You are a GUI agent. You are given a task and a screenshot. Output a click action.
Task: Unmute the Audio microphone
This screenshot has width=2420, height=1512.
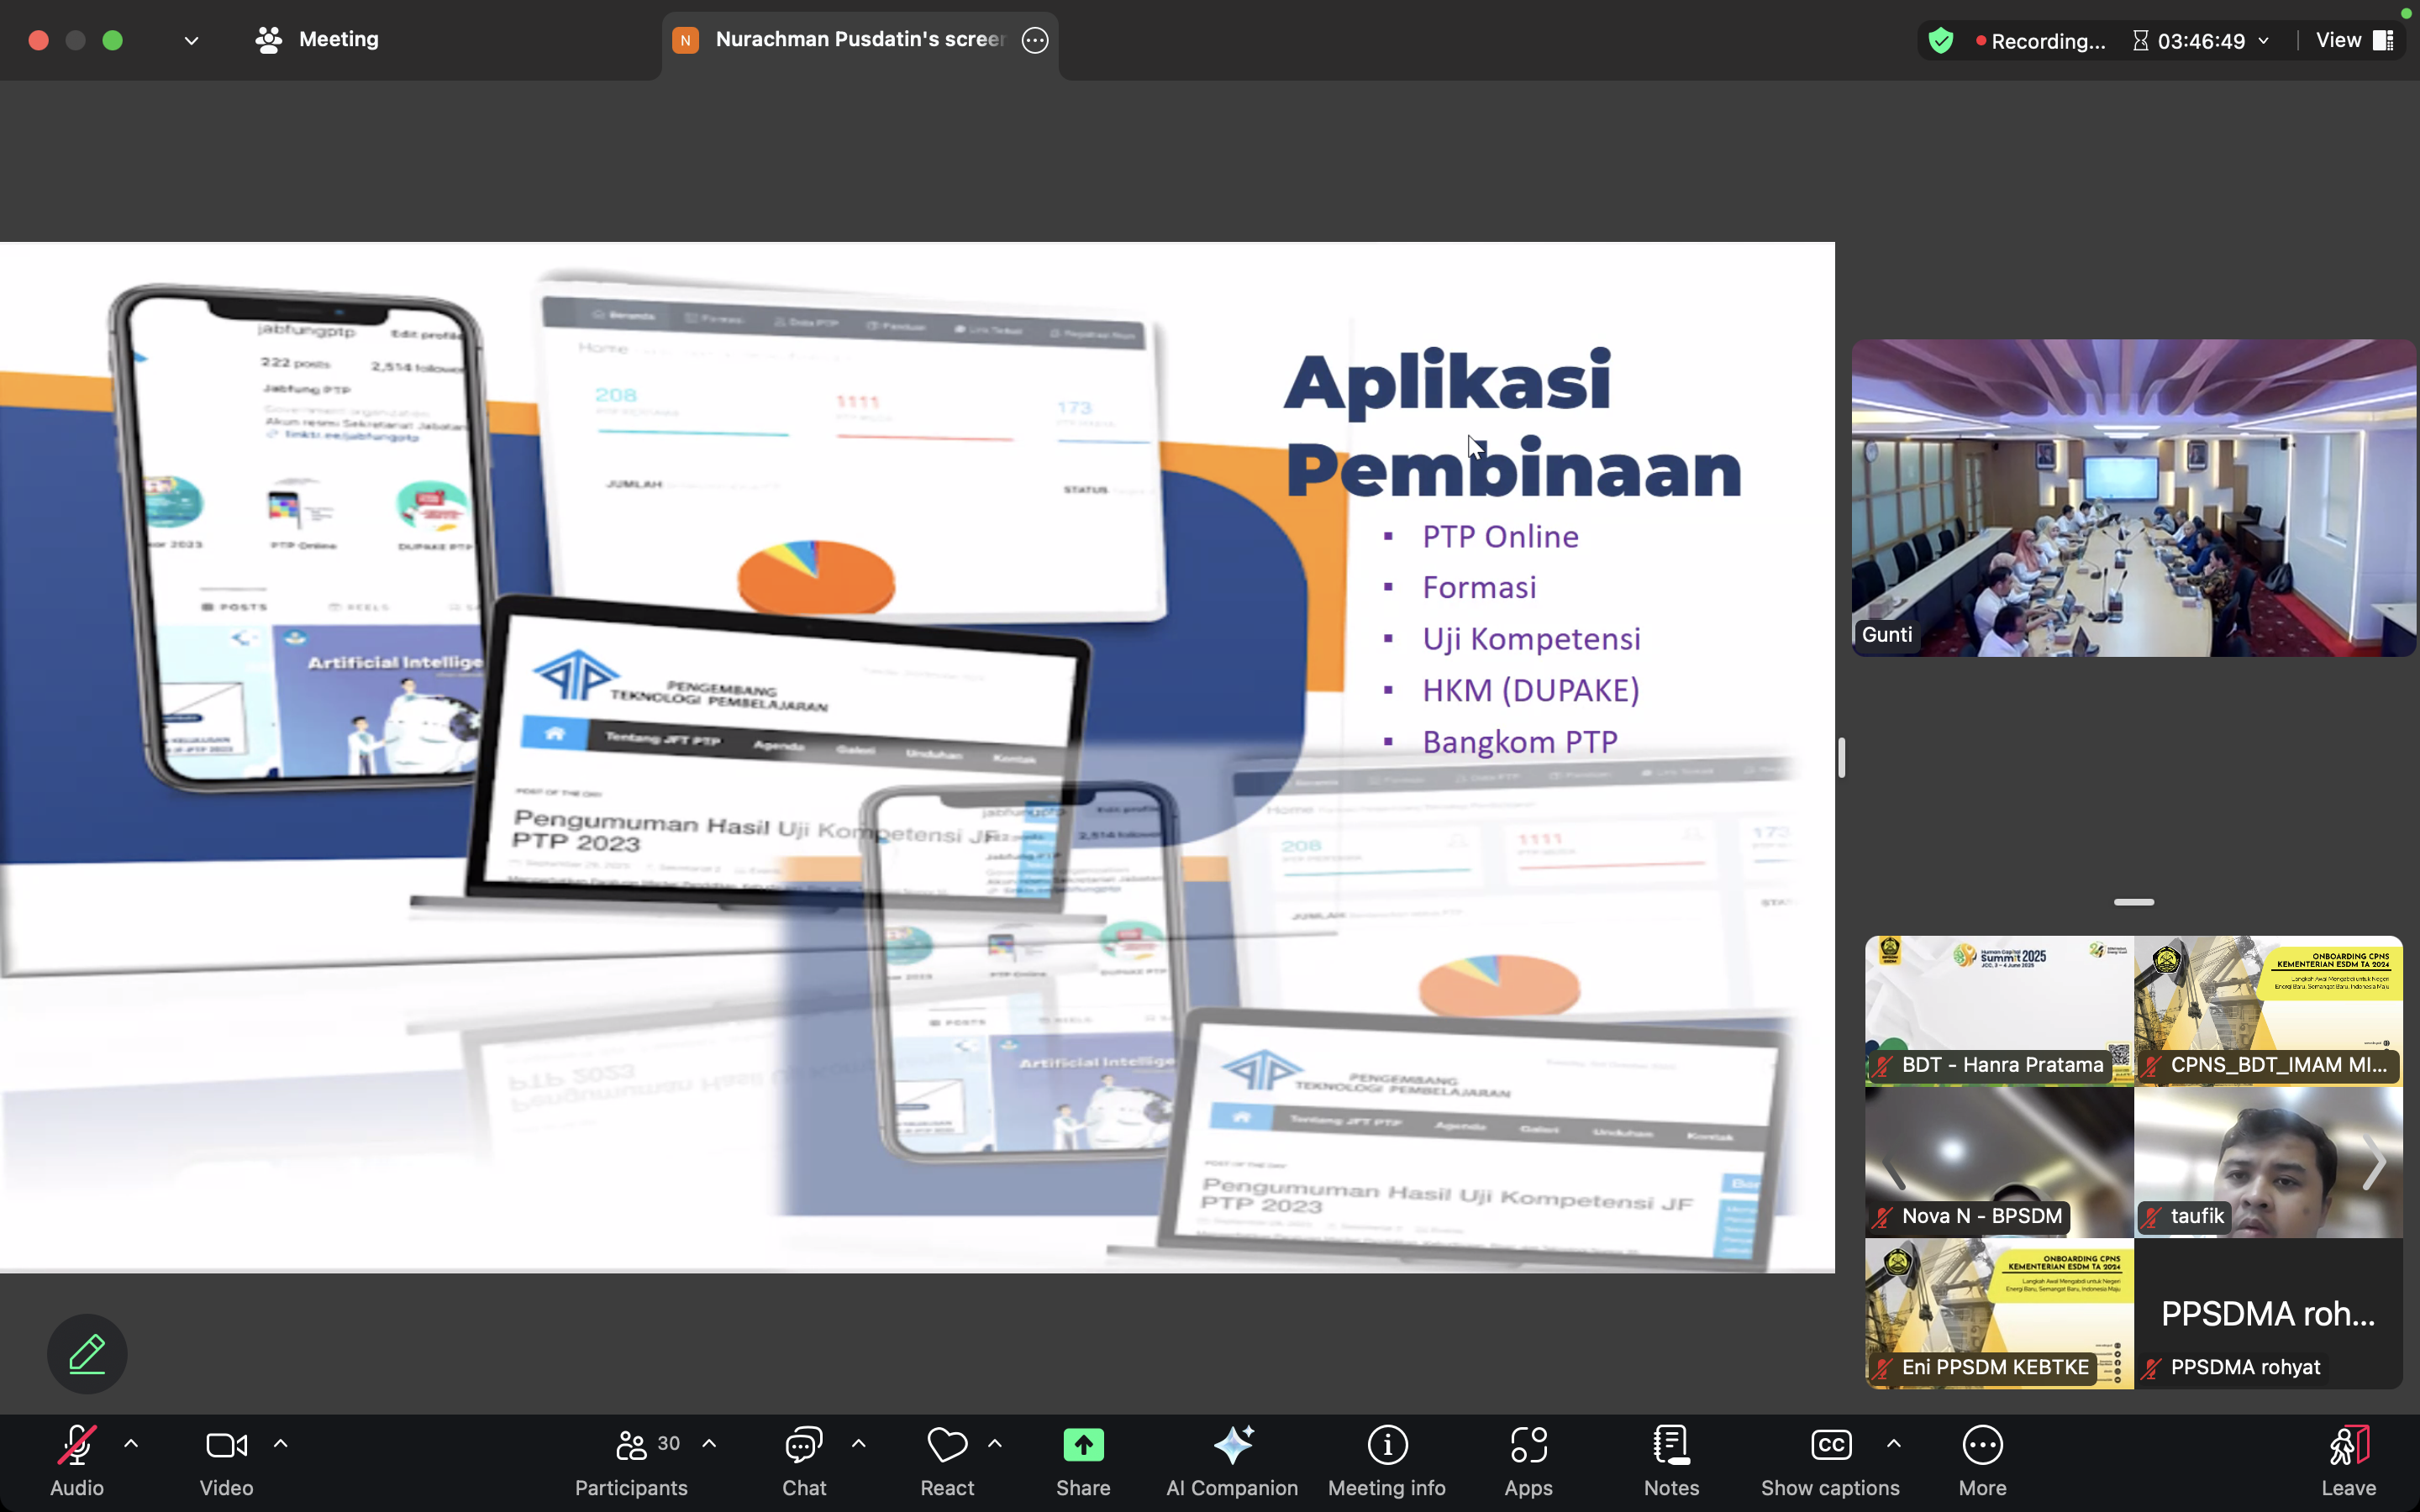point(77,1445)
